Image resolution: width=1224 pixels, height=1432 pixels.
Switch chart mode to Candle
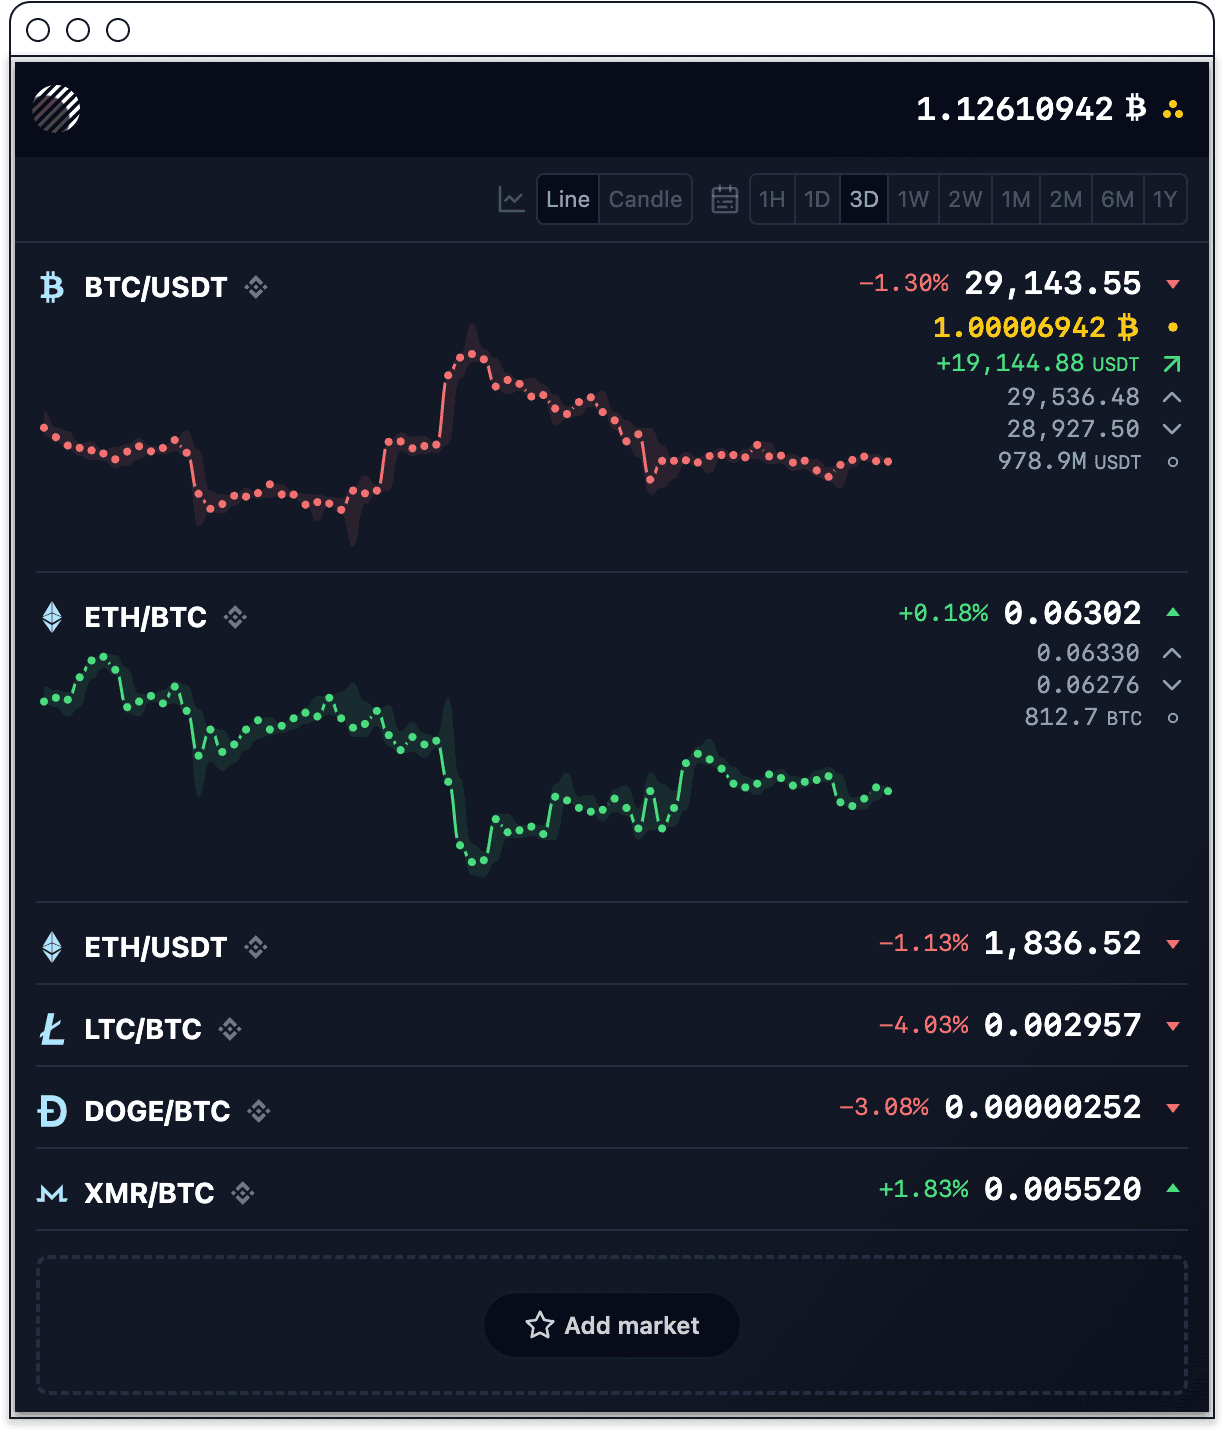(645, 199)
